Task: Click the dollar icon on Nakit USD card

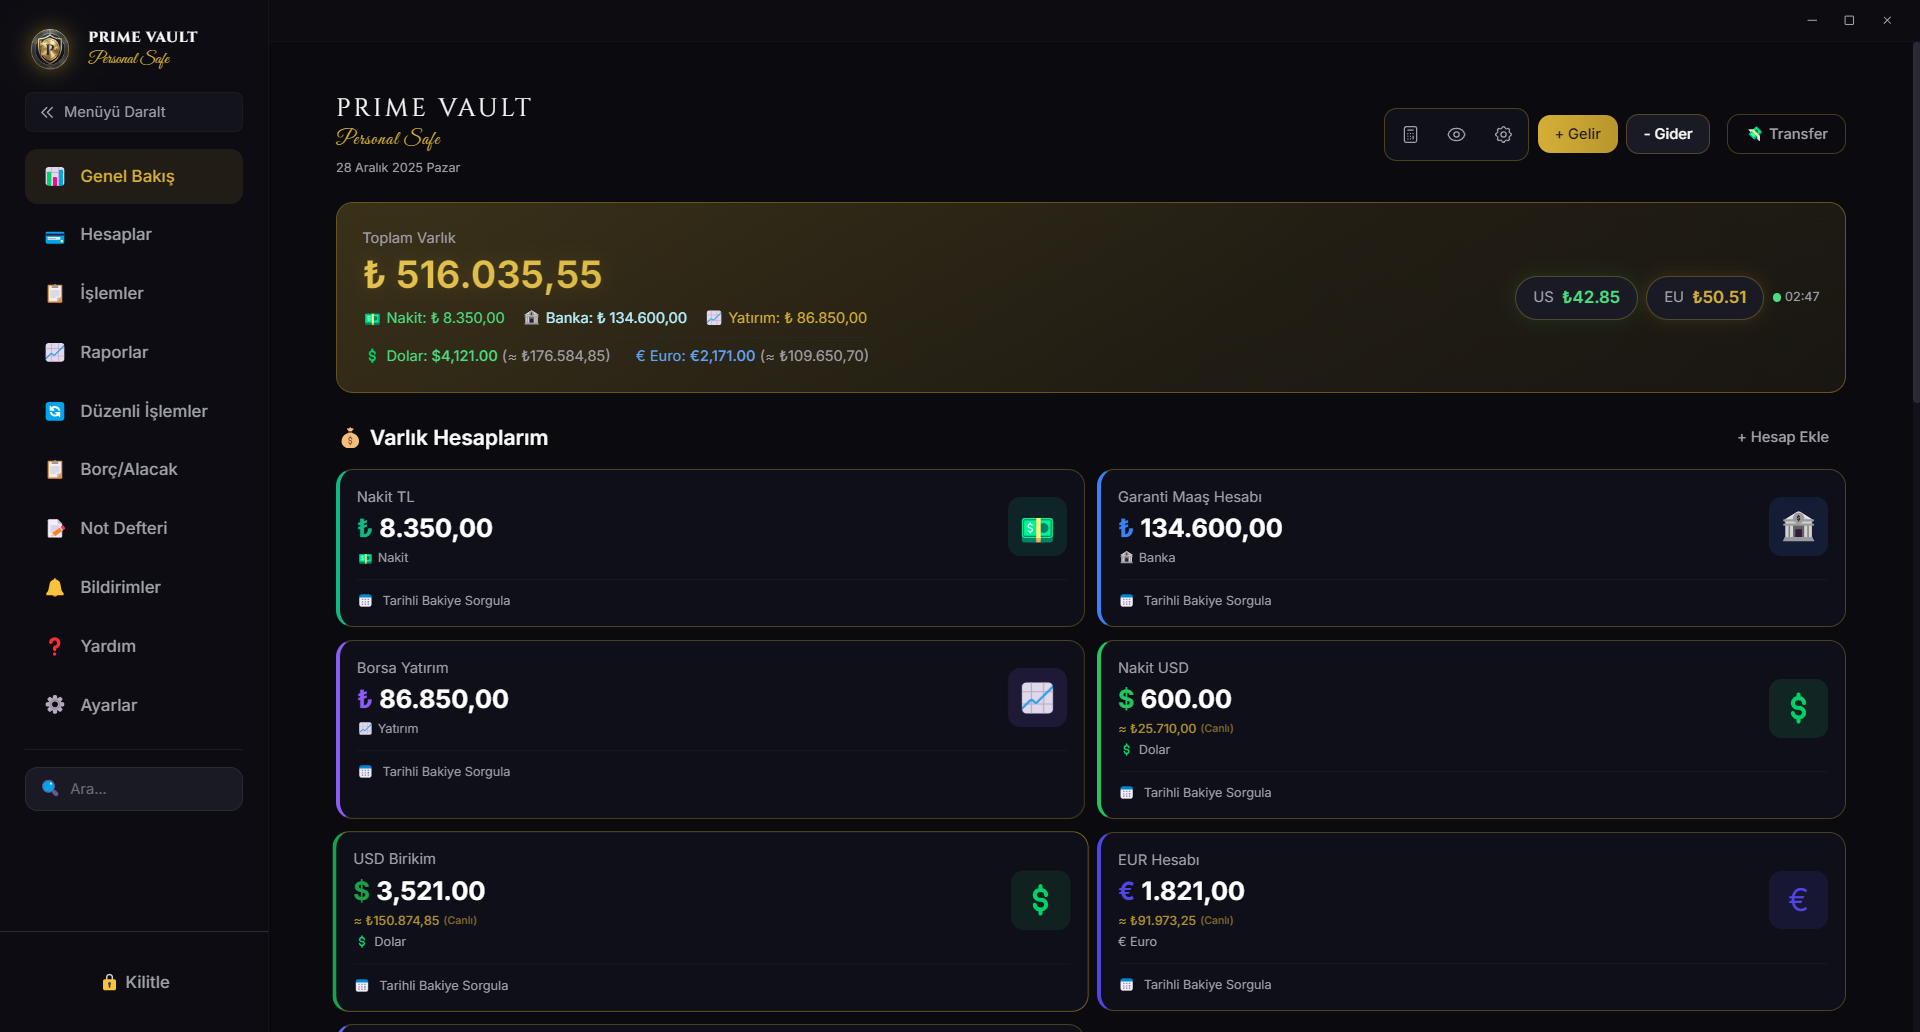Action: (x=1797, y=708)
